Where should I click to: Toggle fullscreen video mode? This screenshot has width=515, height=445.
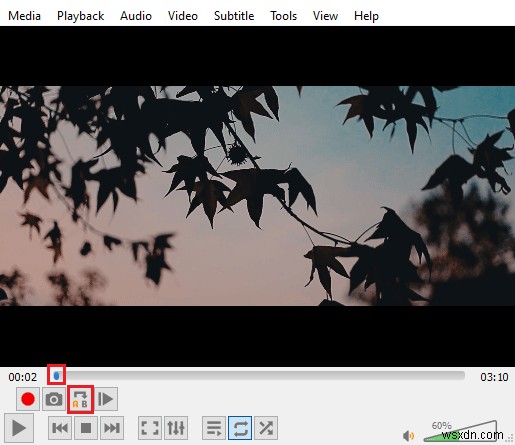point(150,428)
